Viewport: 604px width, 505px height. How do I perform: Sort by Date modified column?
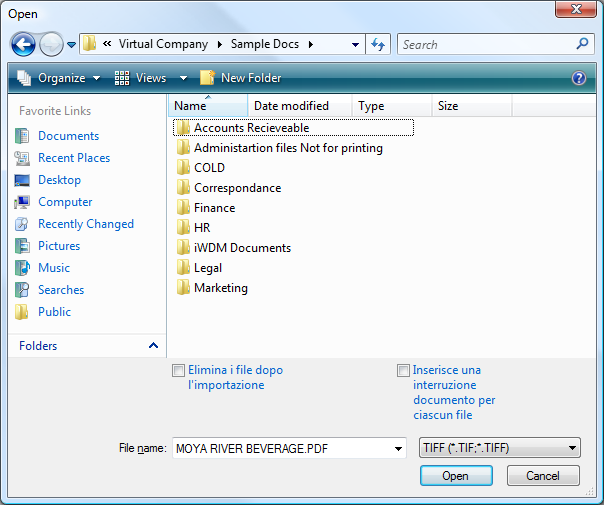[299, 106]
